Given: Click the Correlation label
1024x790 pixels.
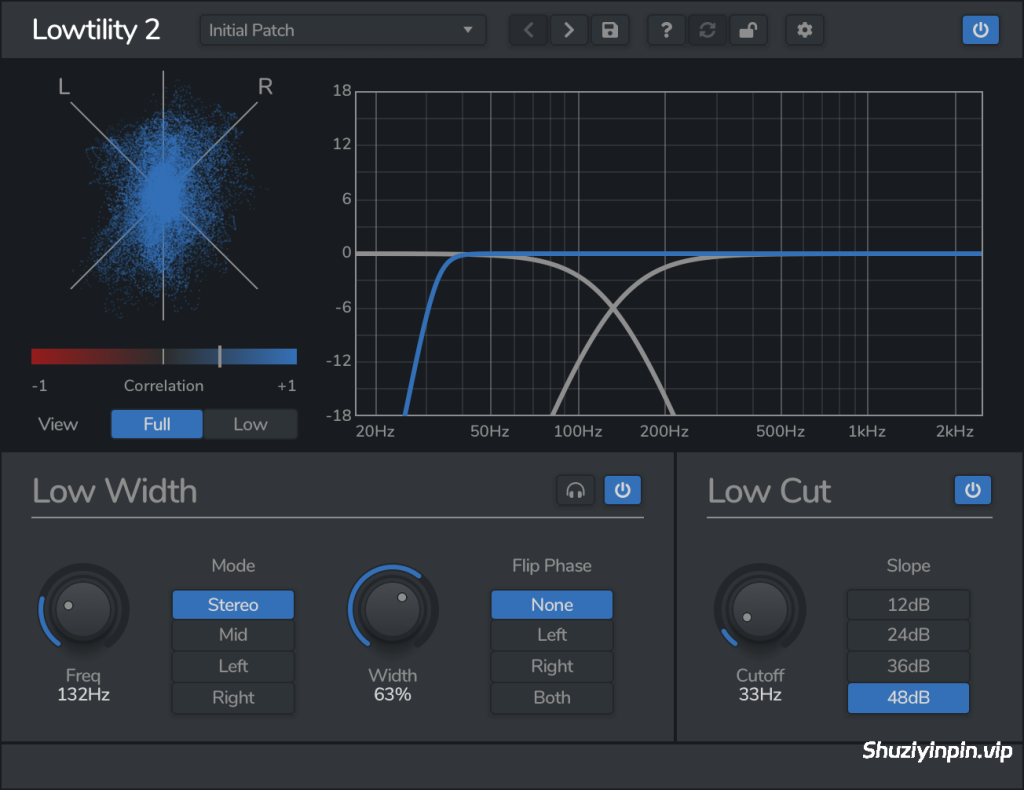Looking at the screenshot, I should (x=164, y=386).
